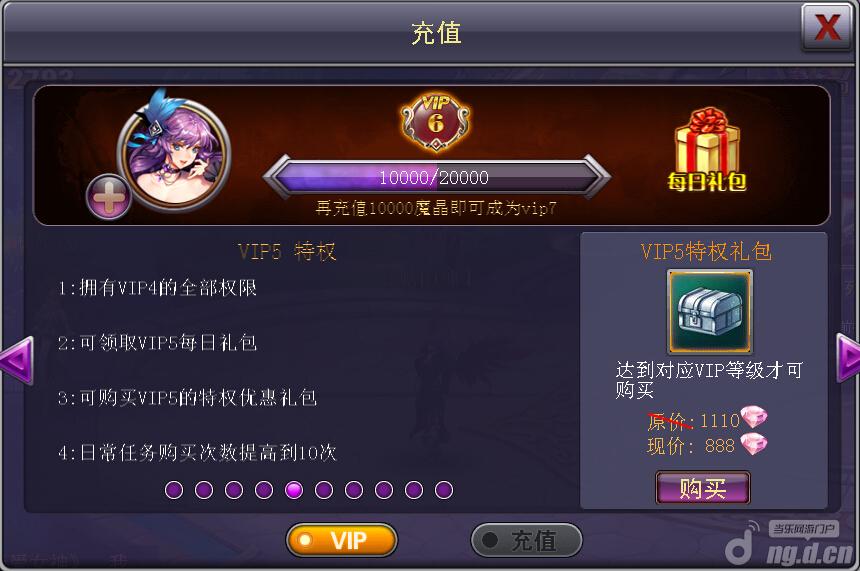The width and height of the screenshot is (860, 571).
Task: Go to previous VIP page with left arrow
Action: point(17,360)
